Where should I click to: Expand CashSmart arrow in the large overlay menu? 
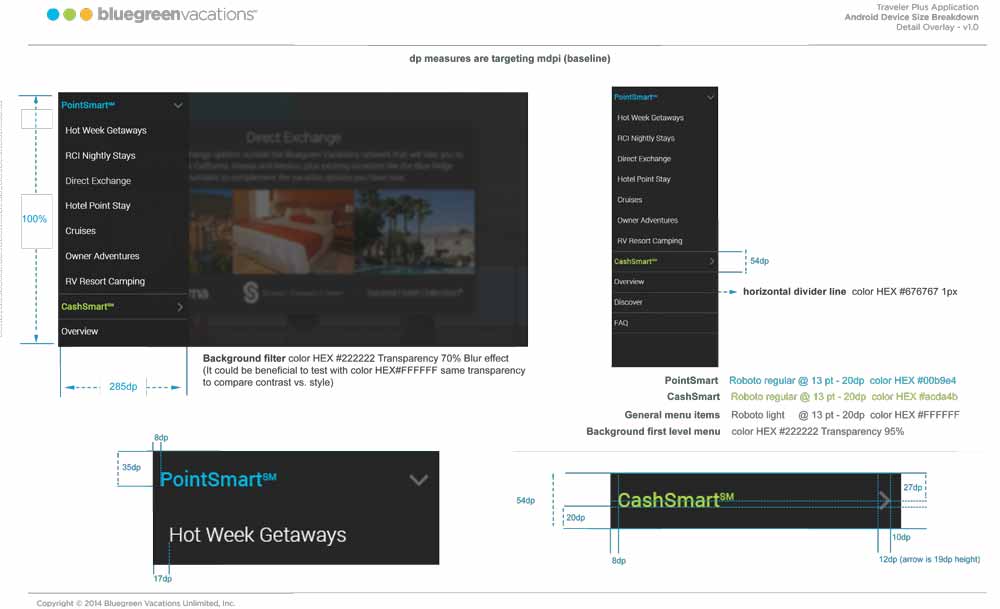point(180,307)
